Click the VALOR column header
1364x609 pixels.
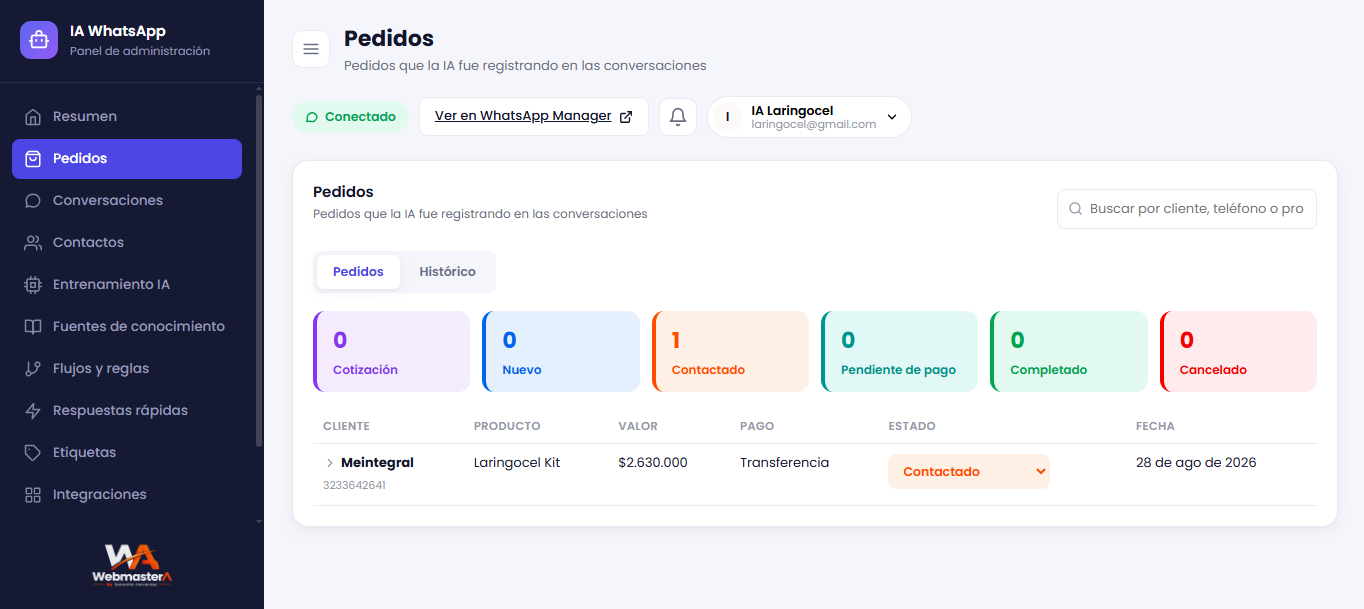pyautogui.click(x=638, y=426)
